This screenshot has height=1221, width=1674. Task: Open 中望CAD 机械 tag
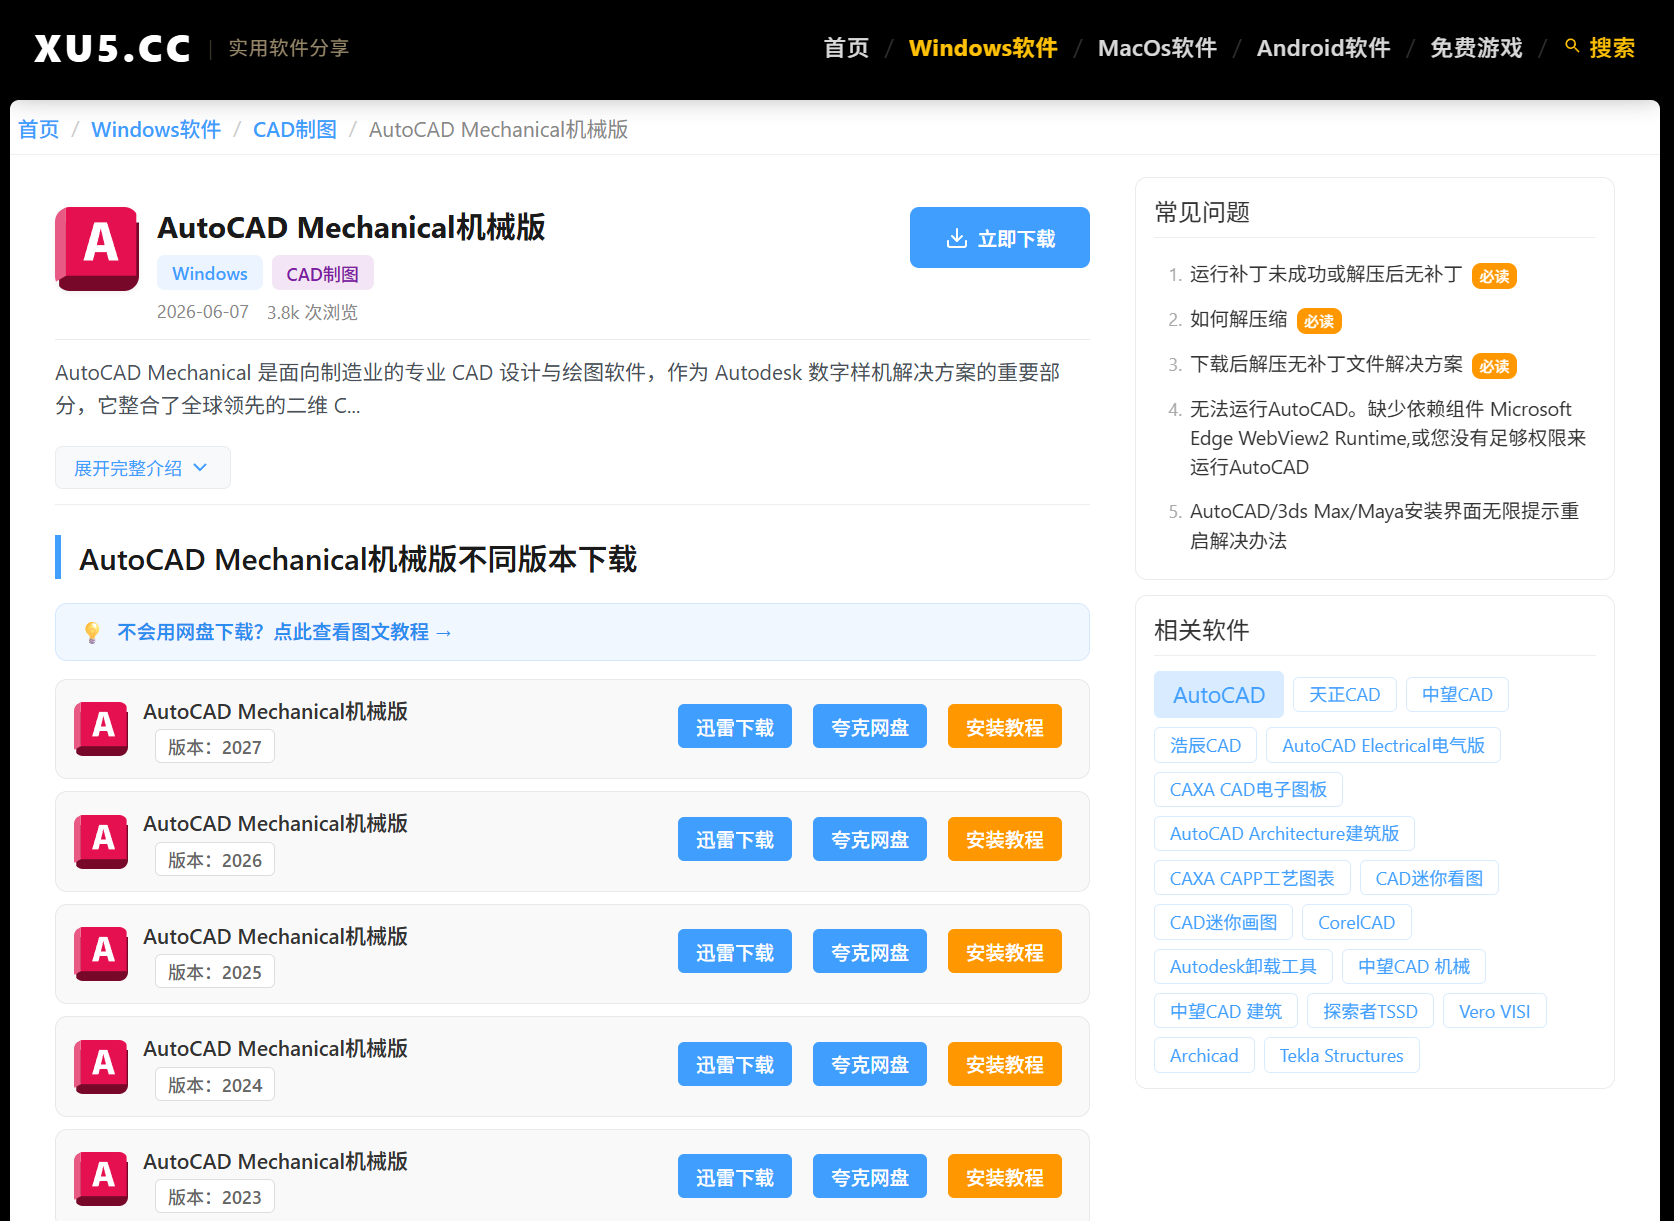pos(1414,967)
